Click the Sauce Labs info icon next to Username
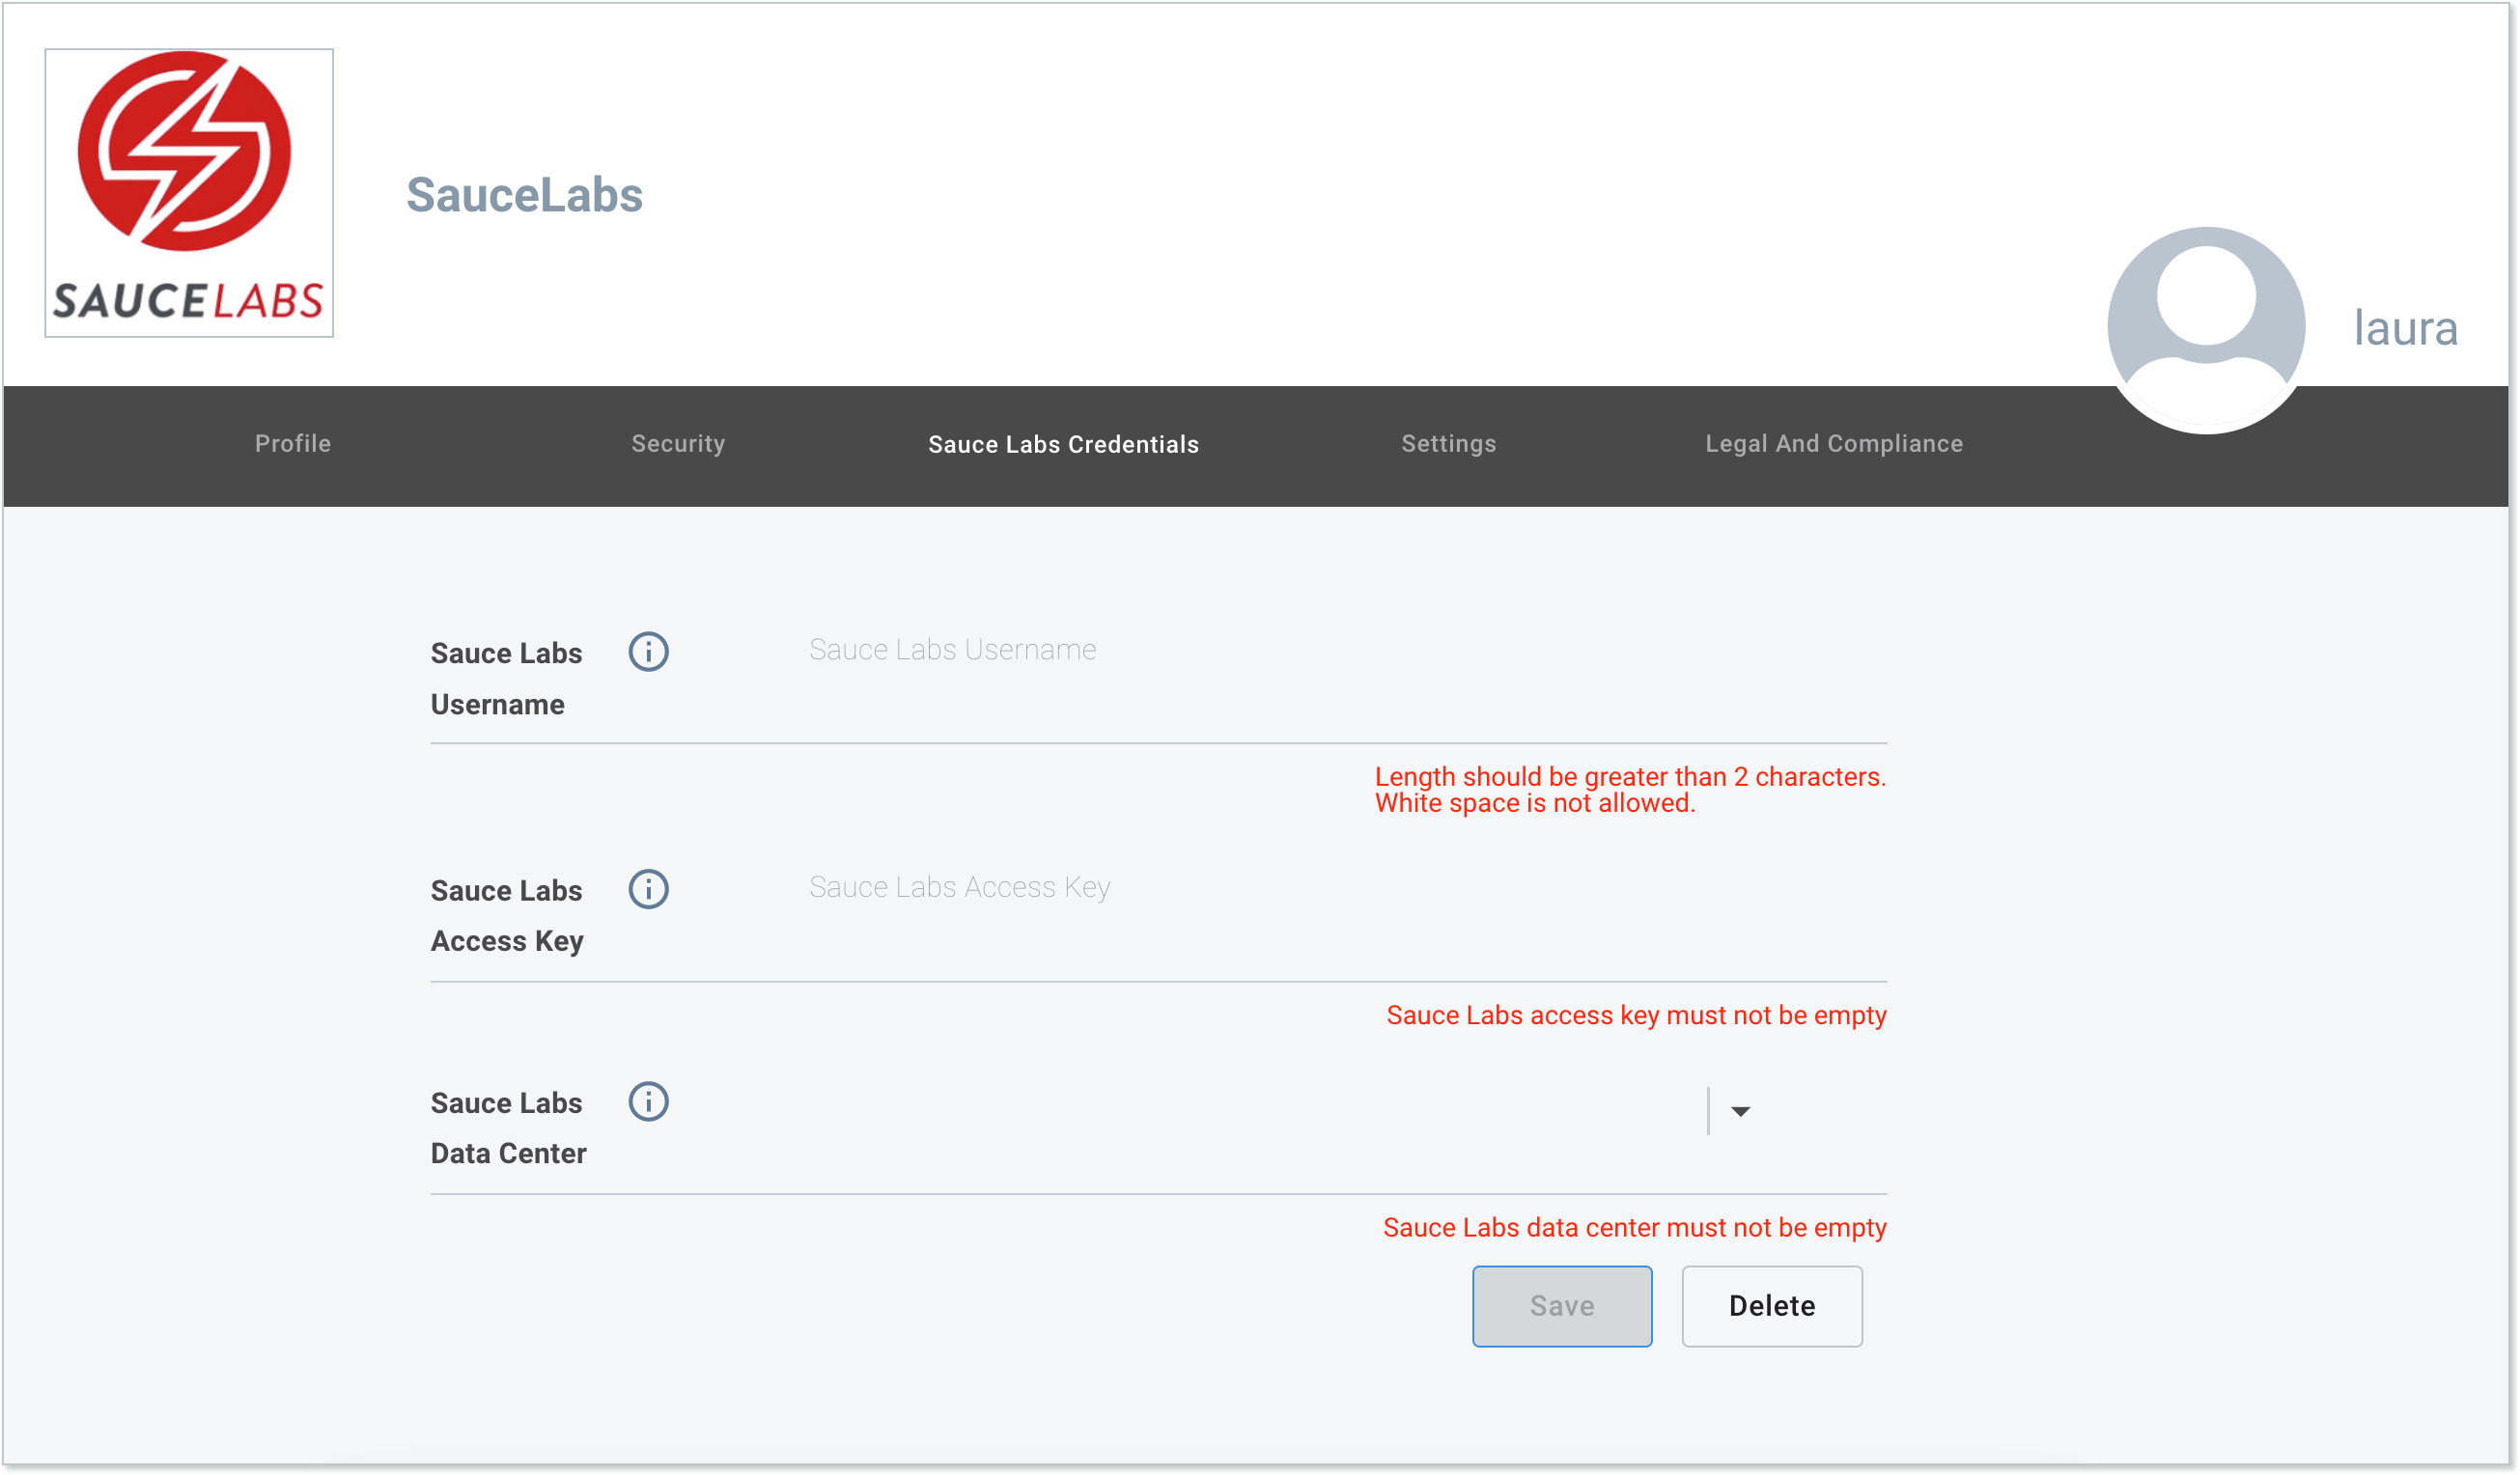Image resolution: width=2520 pixels, height=1475 pixels. click(648, 652)
